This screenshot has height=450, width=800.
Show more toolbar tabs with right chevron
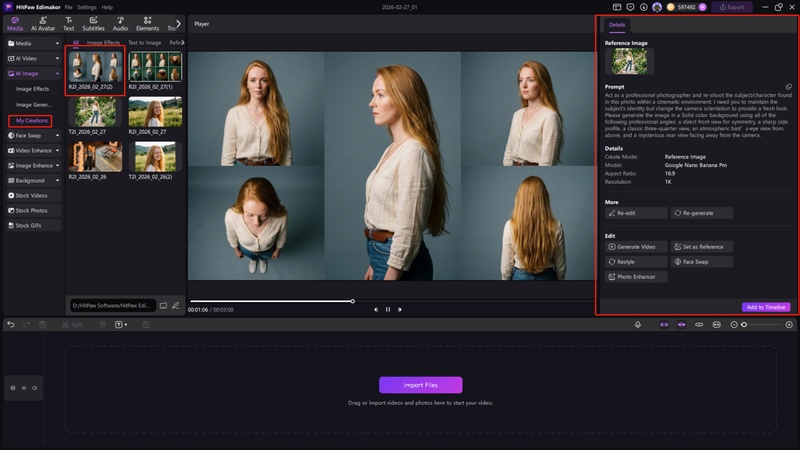coord(179,23)
